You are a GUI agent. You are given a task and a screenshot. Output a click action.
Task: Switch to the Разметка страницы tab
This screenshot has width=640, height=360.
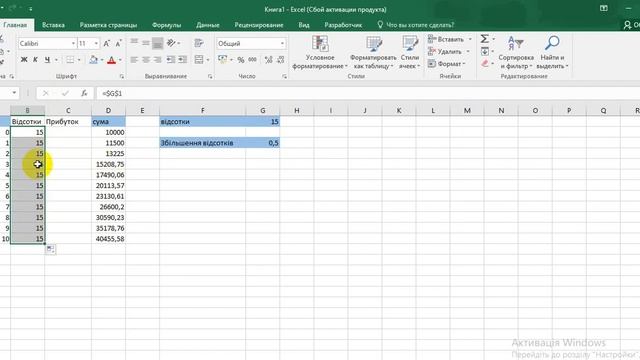108,25
